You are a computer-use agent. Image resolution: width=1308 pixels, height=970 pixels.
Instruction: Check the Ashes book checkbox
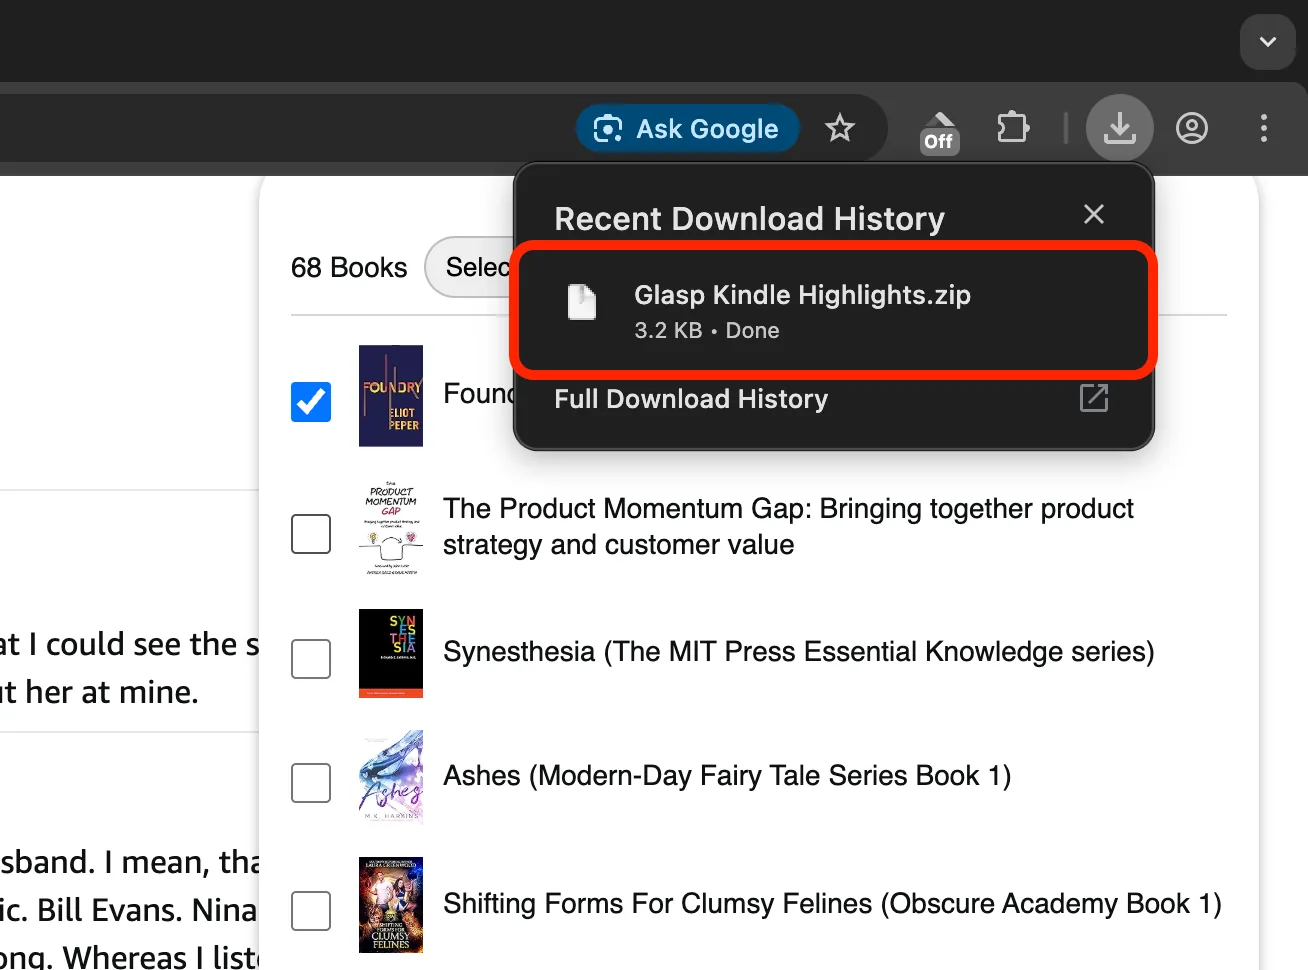(311, 783)
